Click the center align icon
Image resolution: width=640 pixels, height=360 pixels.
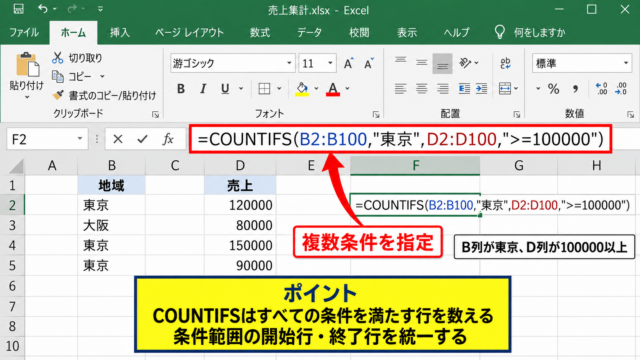[422, 89]
